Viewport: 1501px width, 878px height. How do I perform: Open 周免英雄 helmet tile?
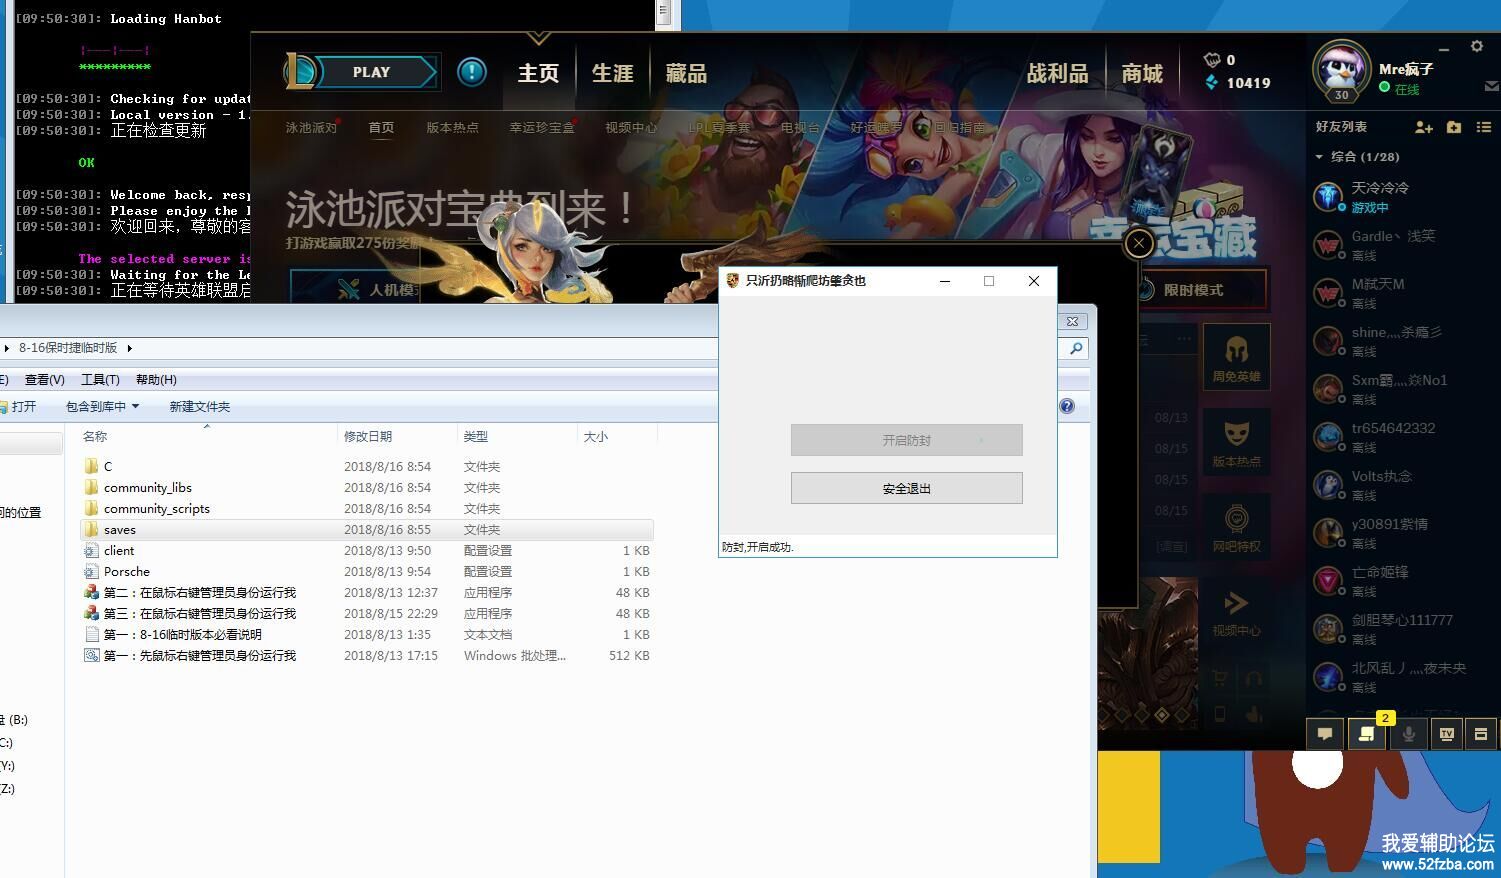point(1237,358)
